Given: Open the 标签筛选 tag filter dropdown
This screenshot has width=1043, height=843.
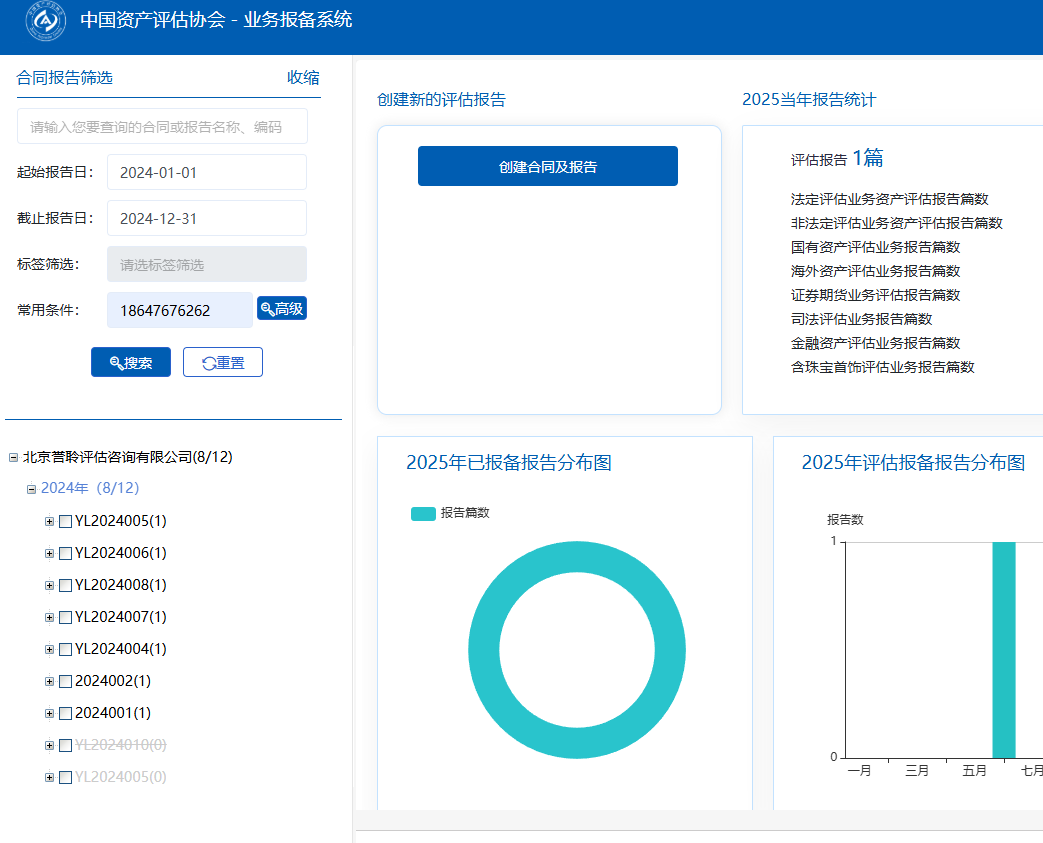Looking at the screenshot, I should 207,264.
